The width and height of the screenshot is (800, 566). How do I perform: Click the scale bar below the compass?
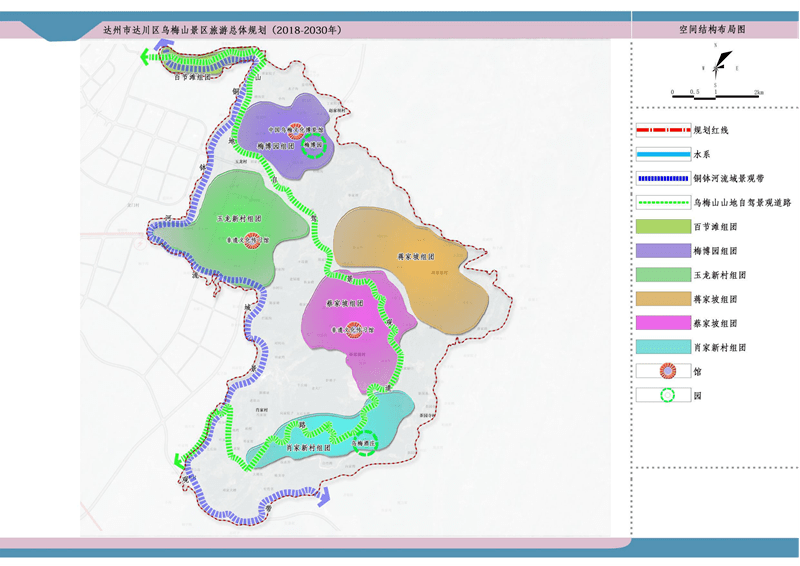pyautogui.click(x=717, y=89)
